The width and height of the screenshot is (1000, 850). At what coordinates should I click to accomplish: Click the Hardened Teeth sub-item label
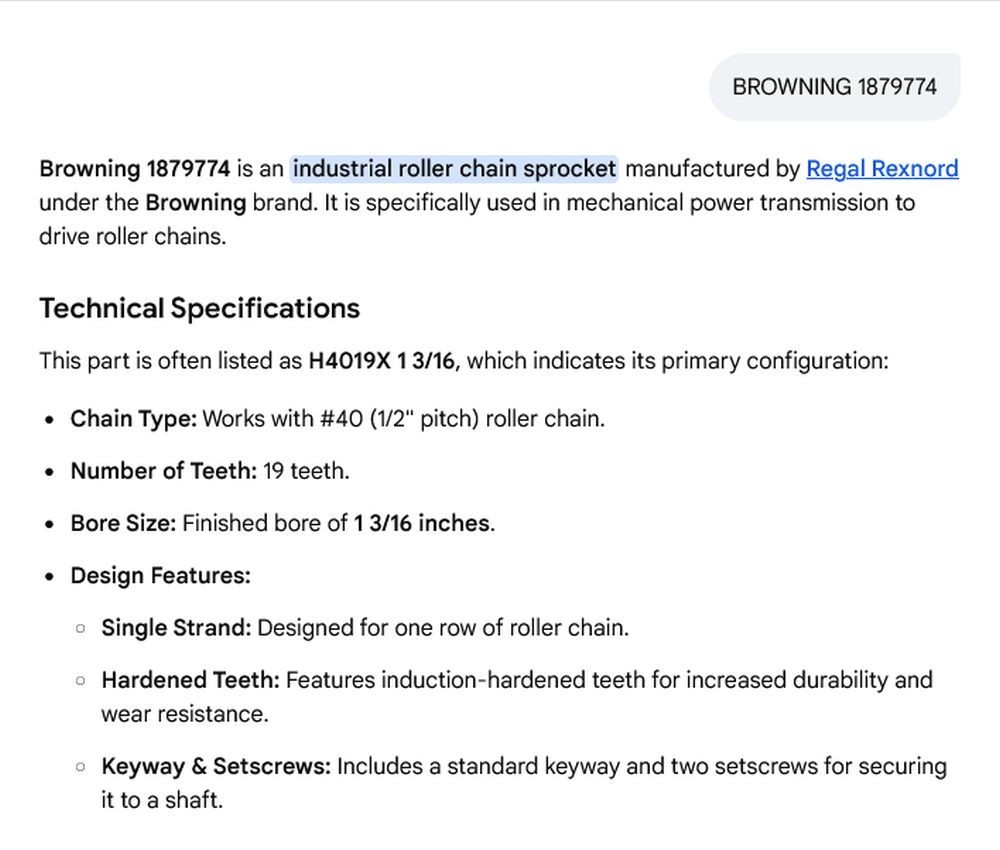(x=191, y=680)
